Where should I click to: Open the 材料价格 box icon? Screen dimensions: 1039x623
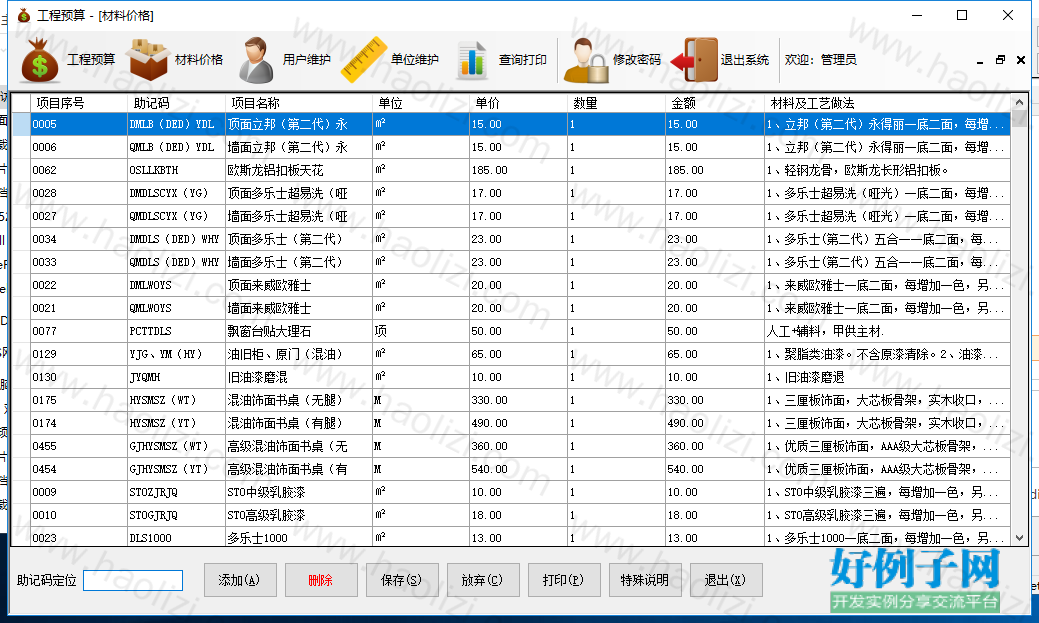[148, 60]
